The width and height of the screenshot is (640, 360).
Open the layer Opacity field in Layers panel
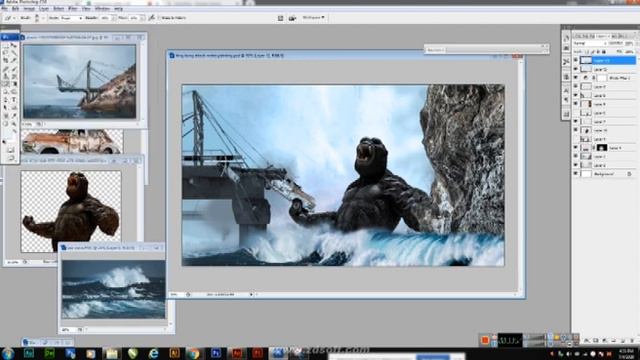pos(629,43)
